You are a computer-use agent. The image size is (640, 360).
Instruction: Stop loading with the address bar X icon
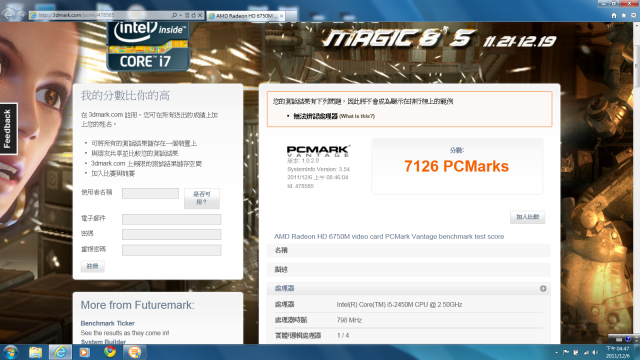pyautogui.click(x=200, y=15)
